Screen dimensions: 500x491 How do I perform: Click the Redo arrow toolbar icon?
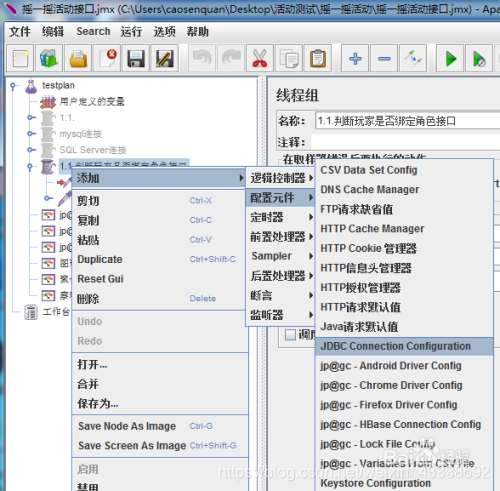pos(231,59)
